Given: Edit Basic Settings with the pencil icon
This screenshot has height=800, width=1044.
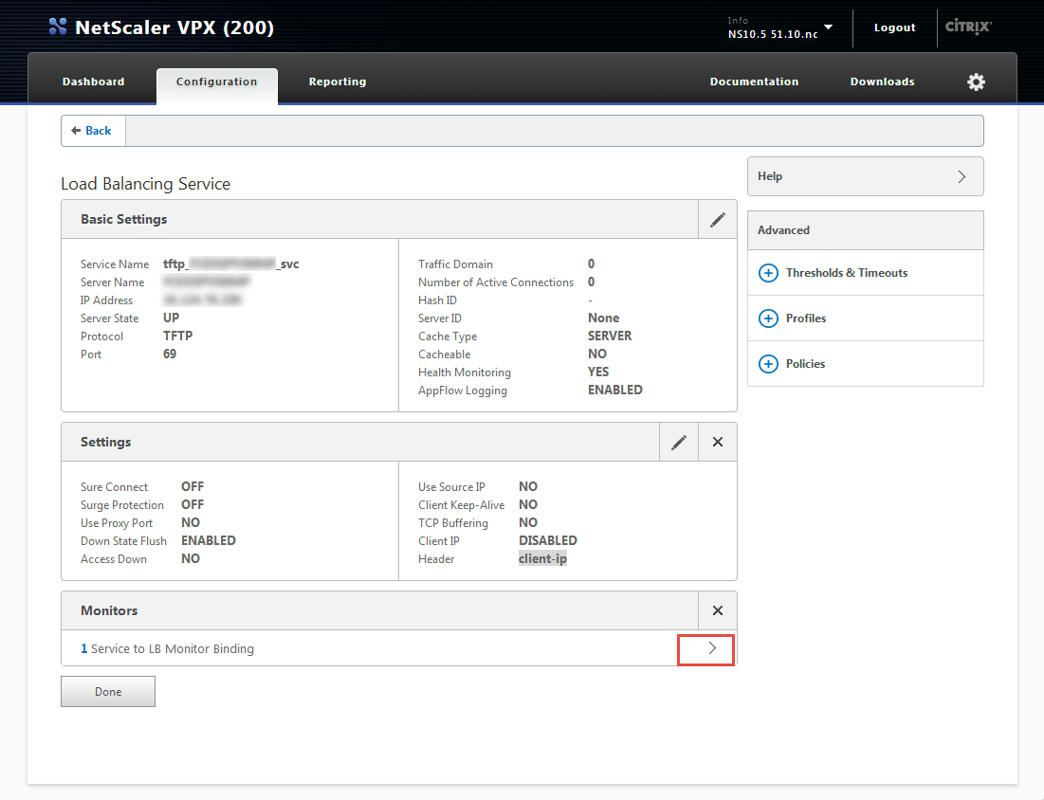Looking at the screenshot, I should pyautogui.click(x=717, y=220).
